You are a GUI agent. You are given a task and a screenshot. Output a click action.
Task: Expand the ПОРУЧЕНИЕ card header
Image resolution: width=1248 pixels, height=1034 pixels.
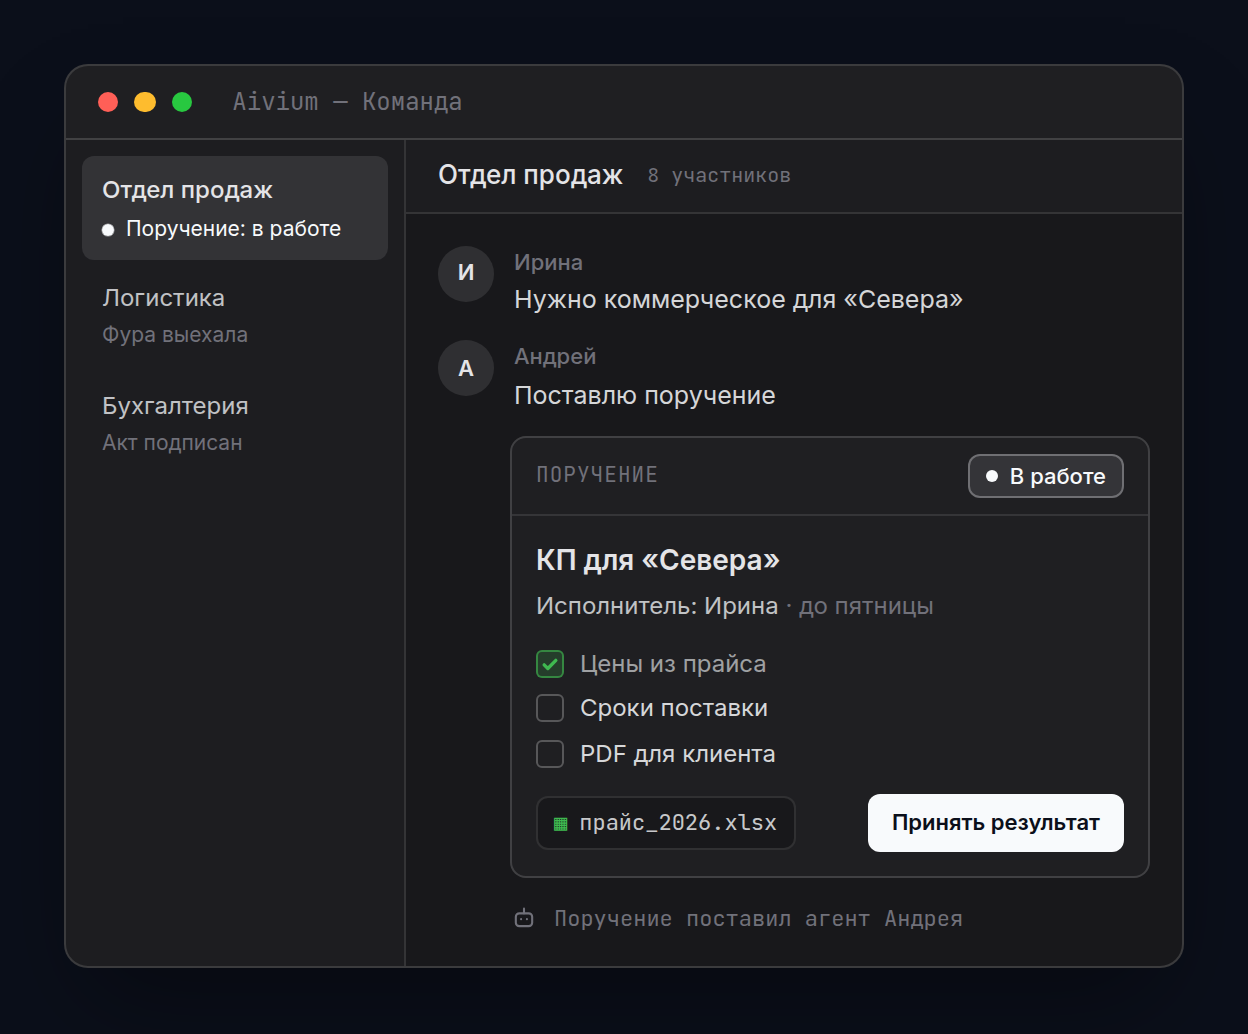point(830,476)
